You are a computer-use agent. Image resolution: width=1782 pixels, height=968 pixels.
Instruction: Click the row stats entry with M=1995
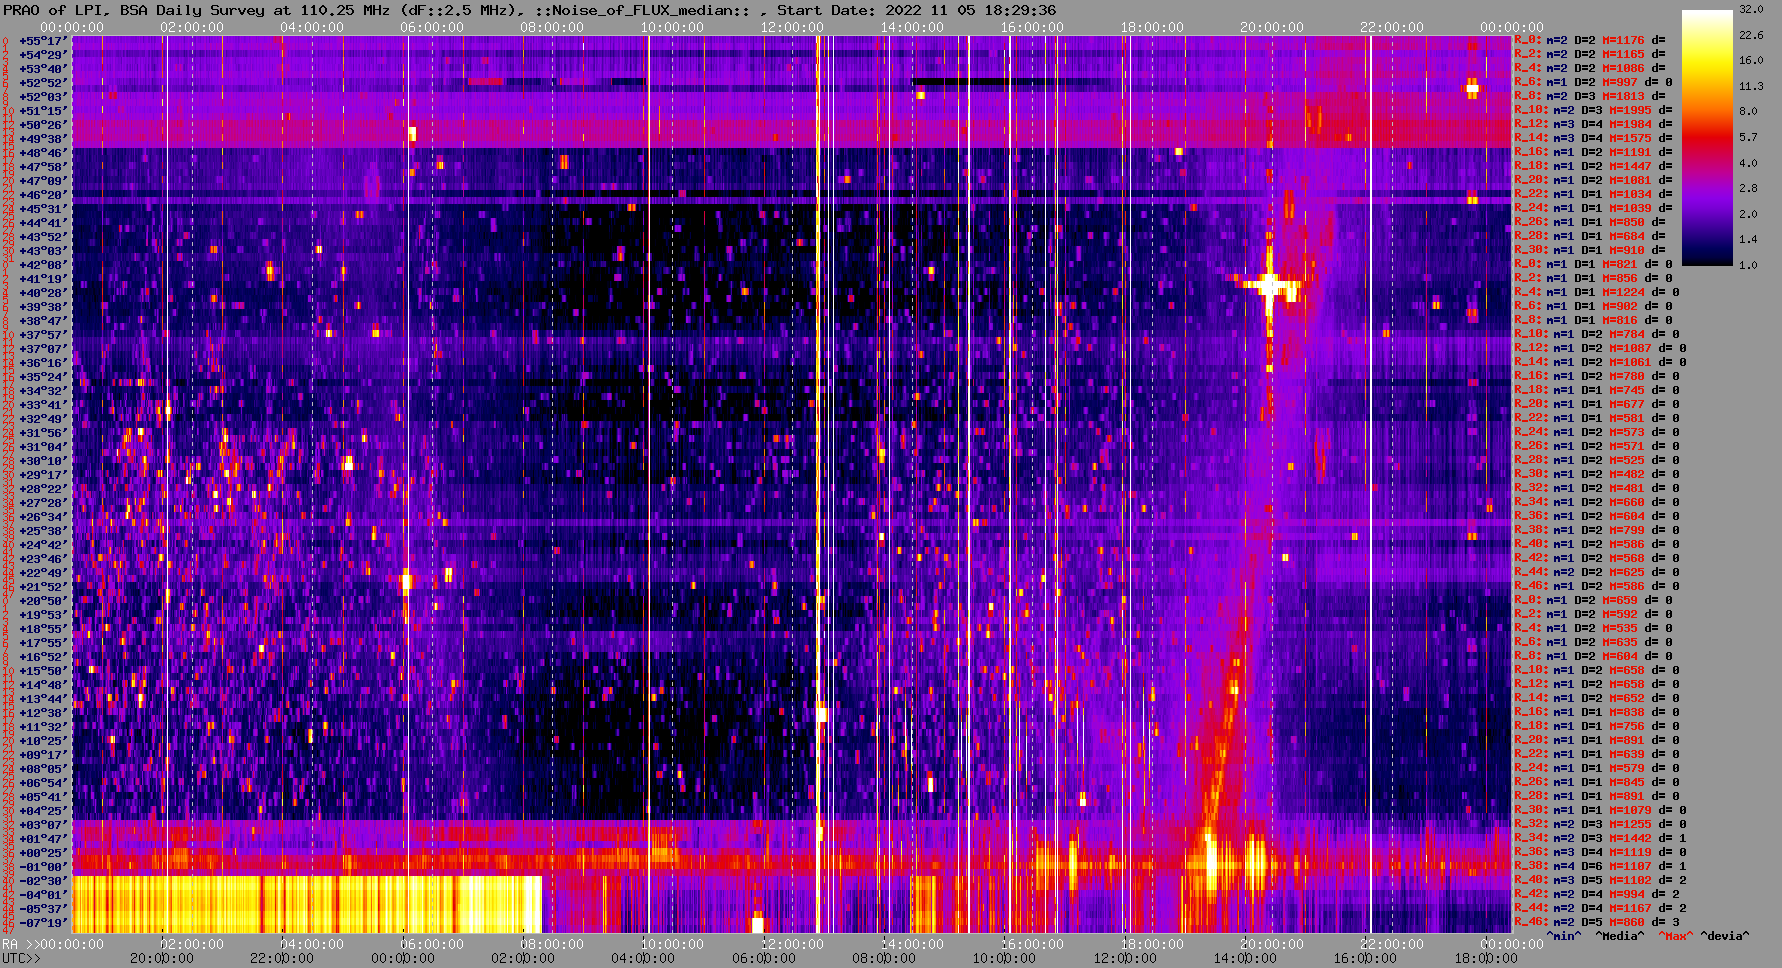1593,111
